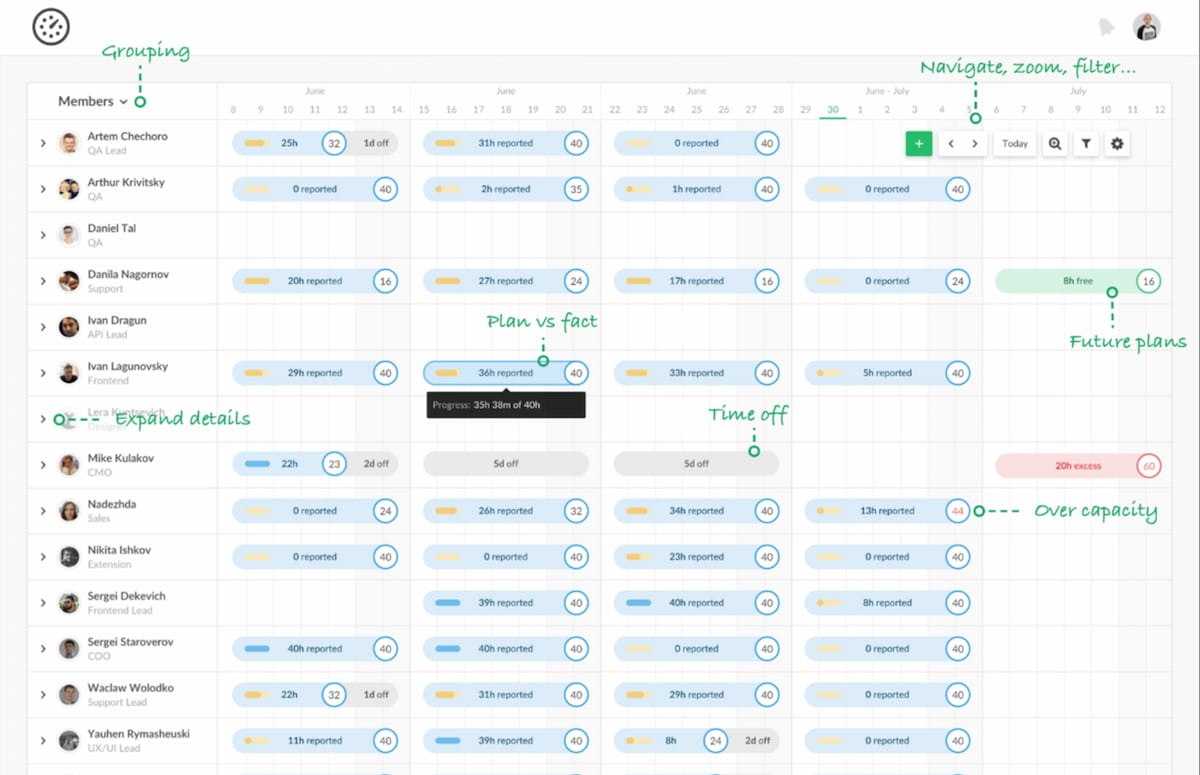Screen dimensions: 1200x775
Task: Click the Today button
Action: [1014, 143]
